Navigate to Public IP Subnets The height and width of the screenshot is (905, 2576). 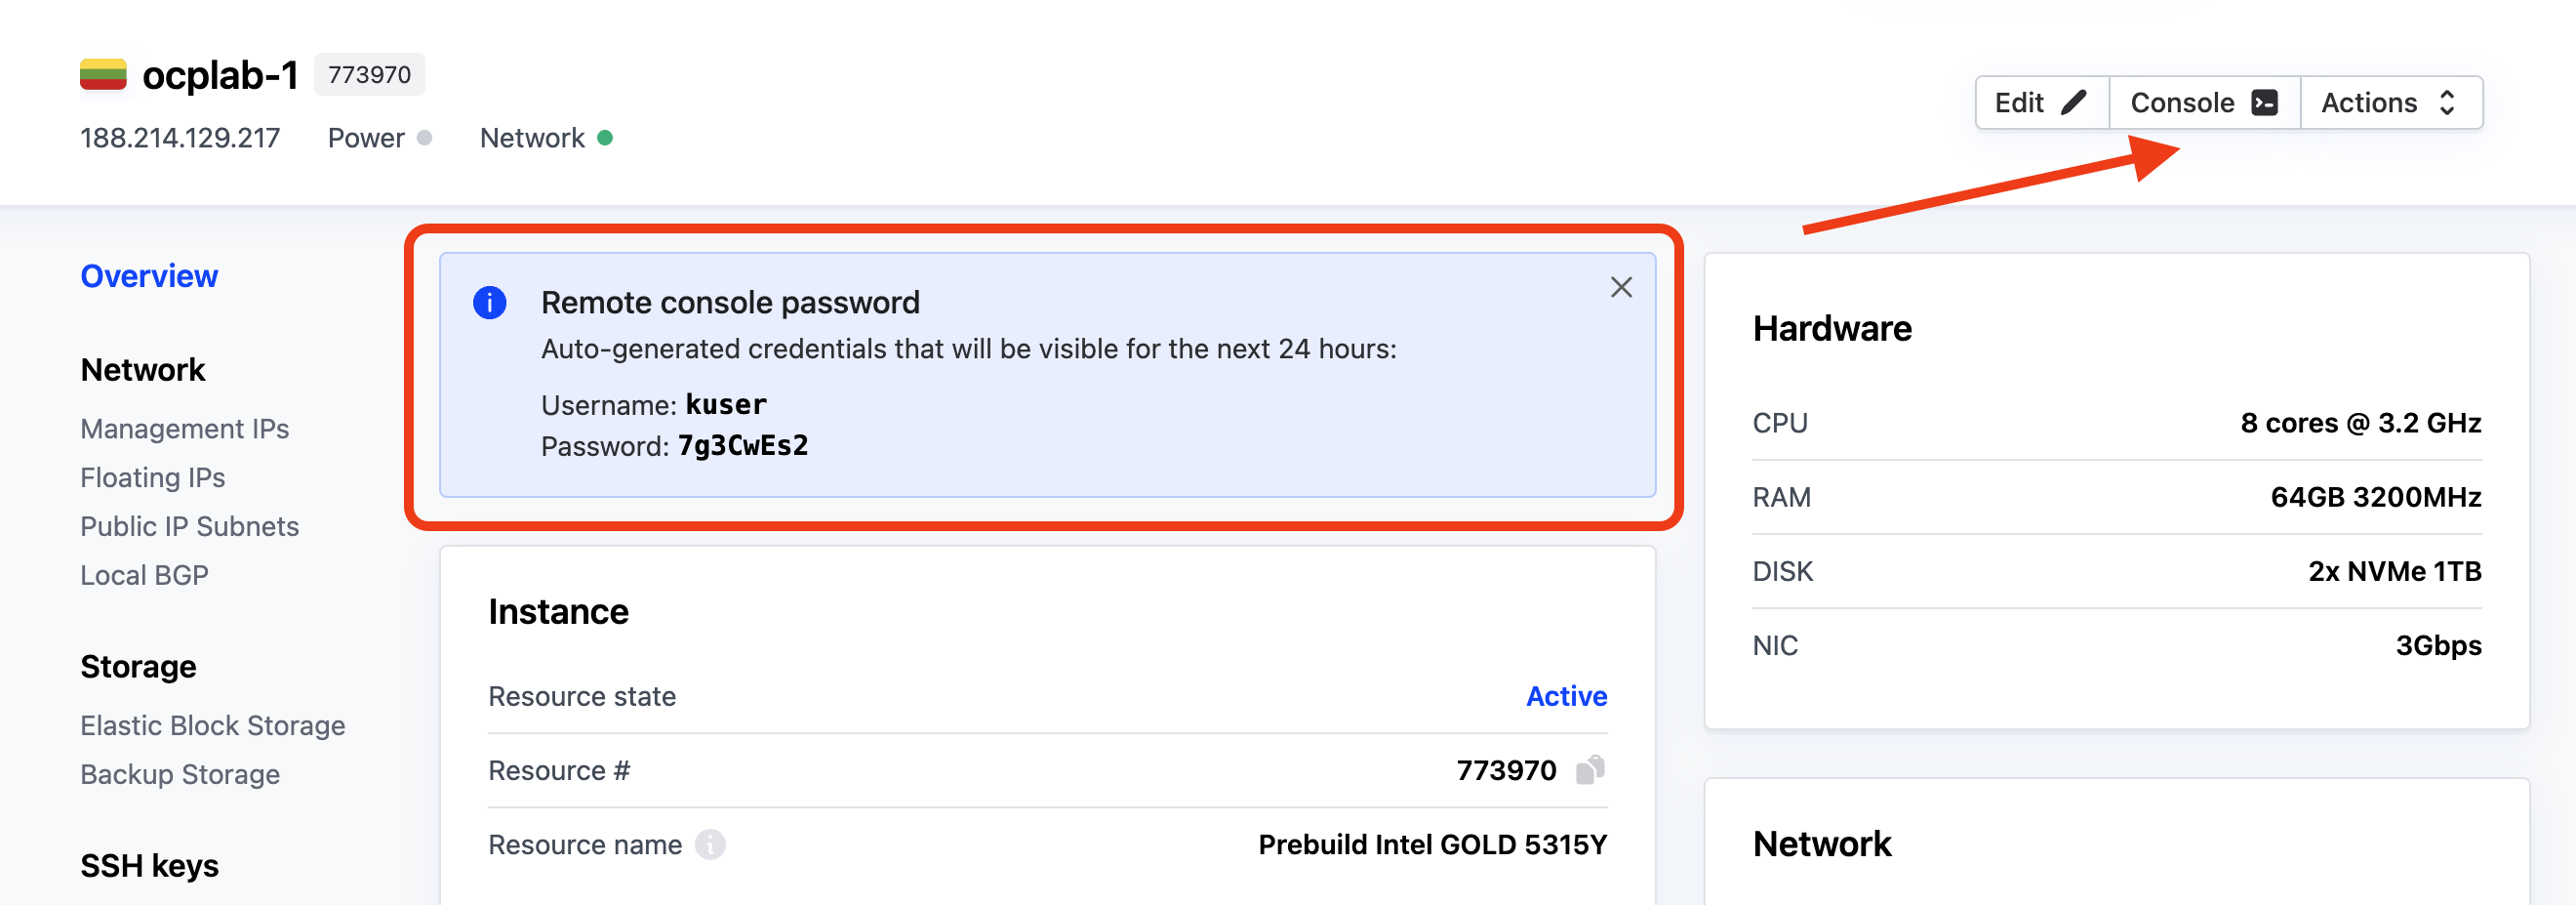click(x=189, y=527)
